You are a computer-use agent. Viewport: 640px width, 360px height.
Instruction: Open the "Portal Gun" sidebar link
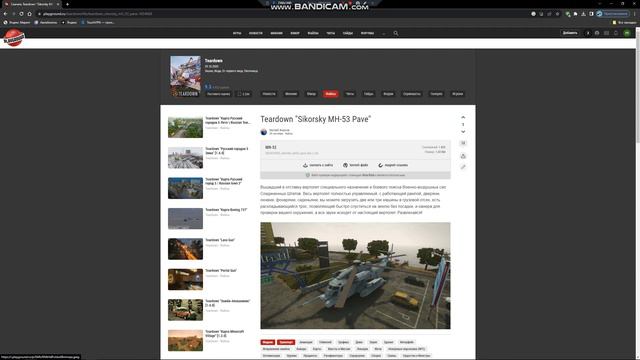(x=221, y=271)
